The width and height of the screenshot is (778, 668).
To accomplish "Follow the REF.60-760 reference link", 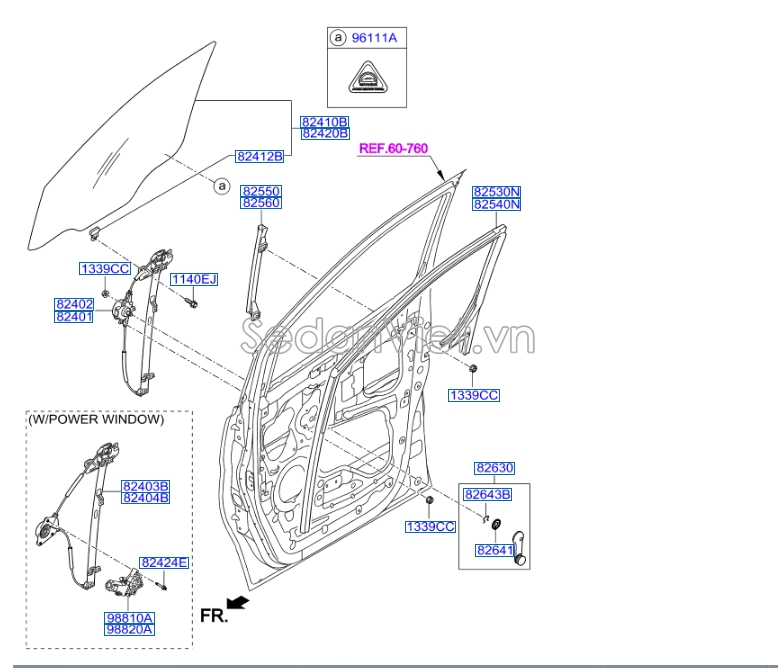I will (393, 149).
